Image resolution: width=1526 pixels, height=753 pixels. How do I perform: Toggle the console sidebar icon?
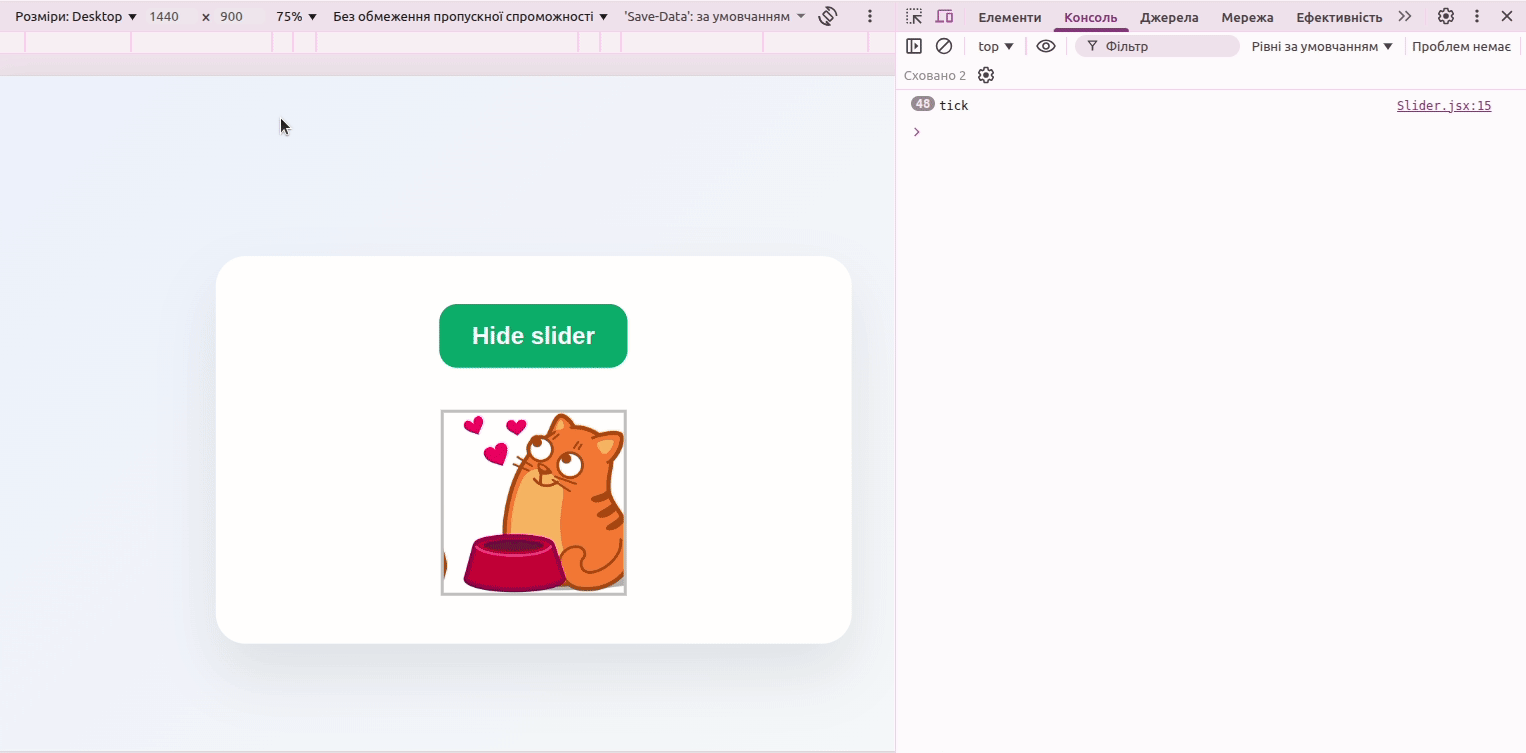point(913,46)
